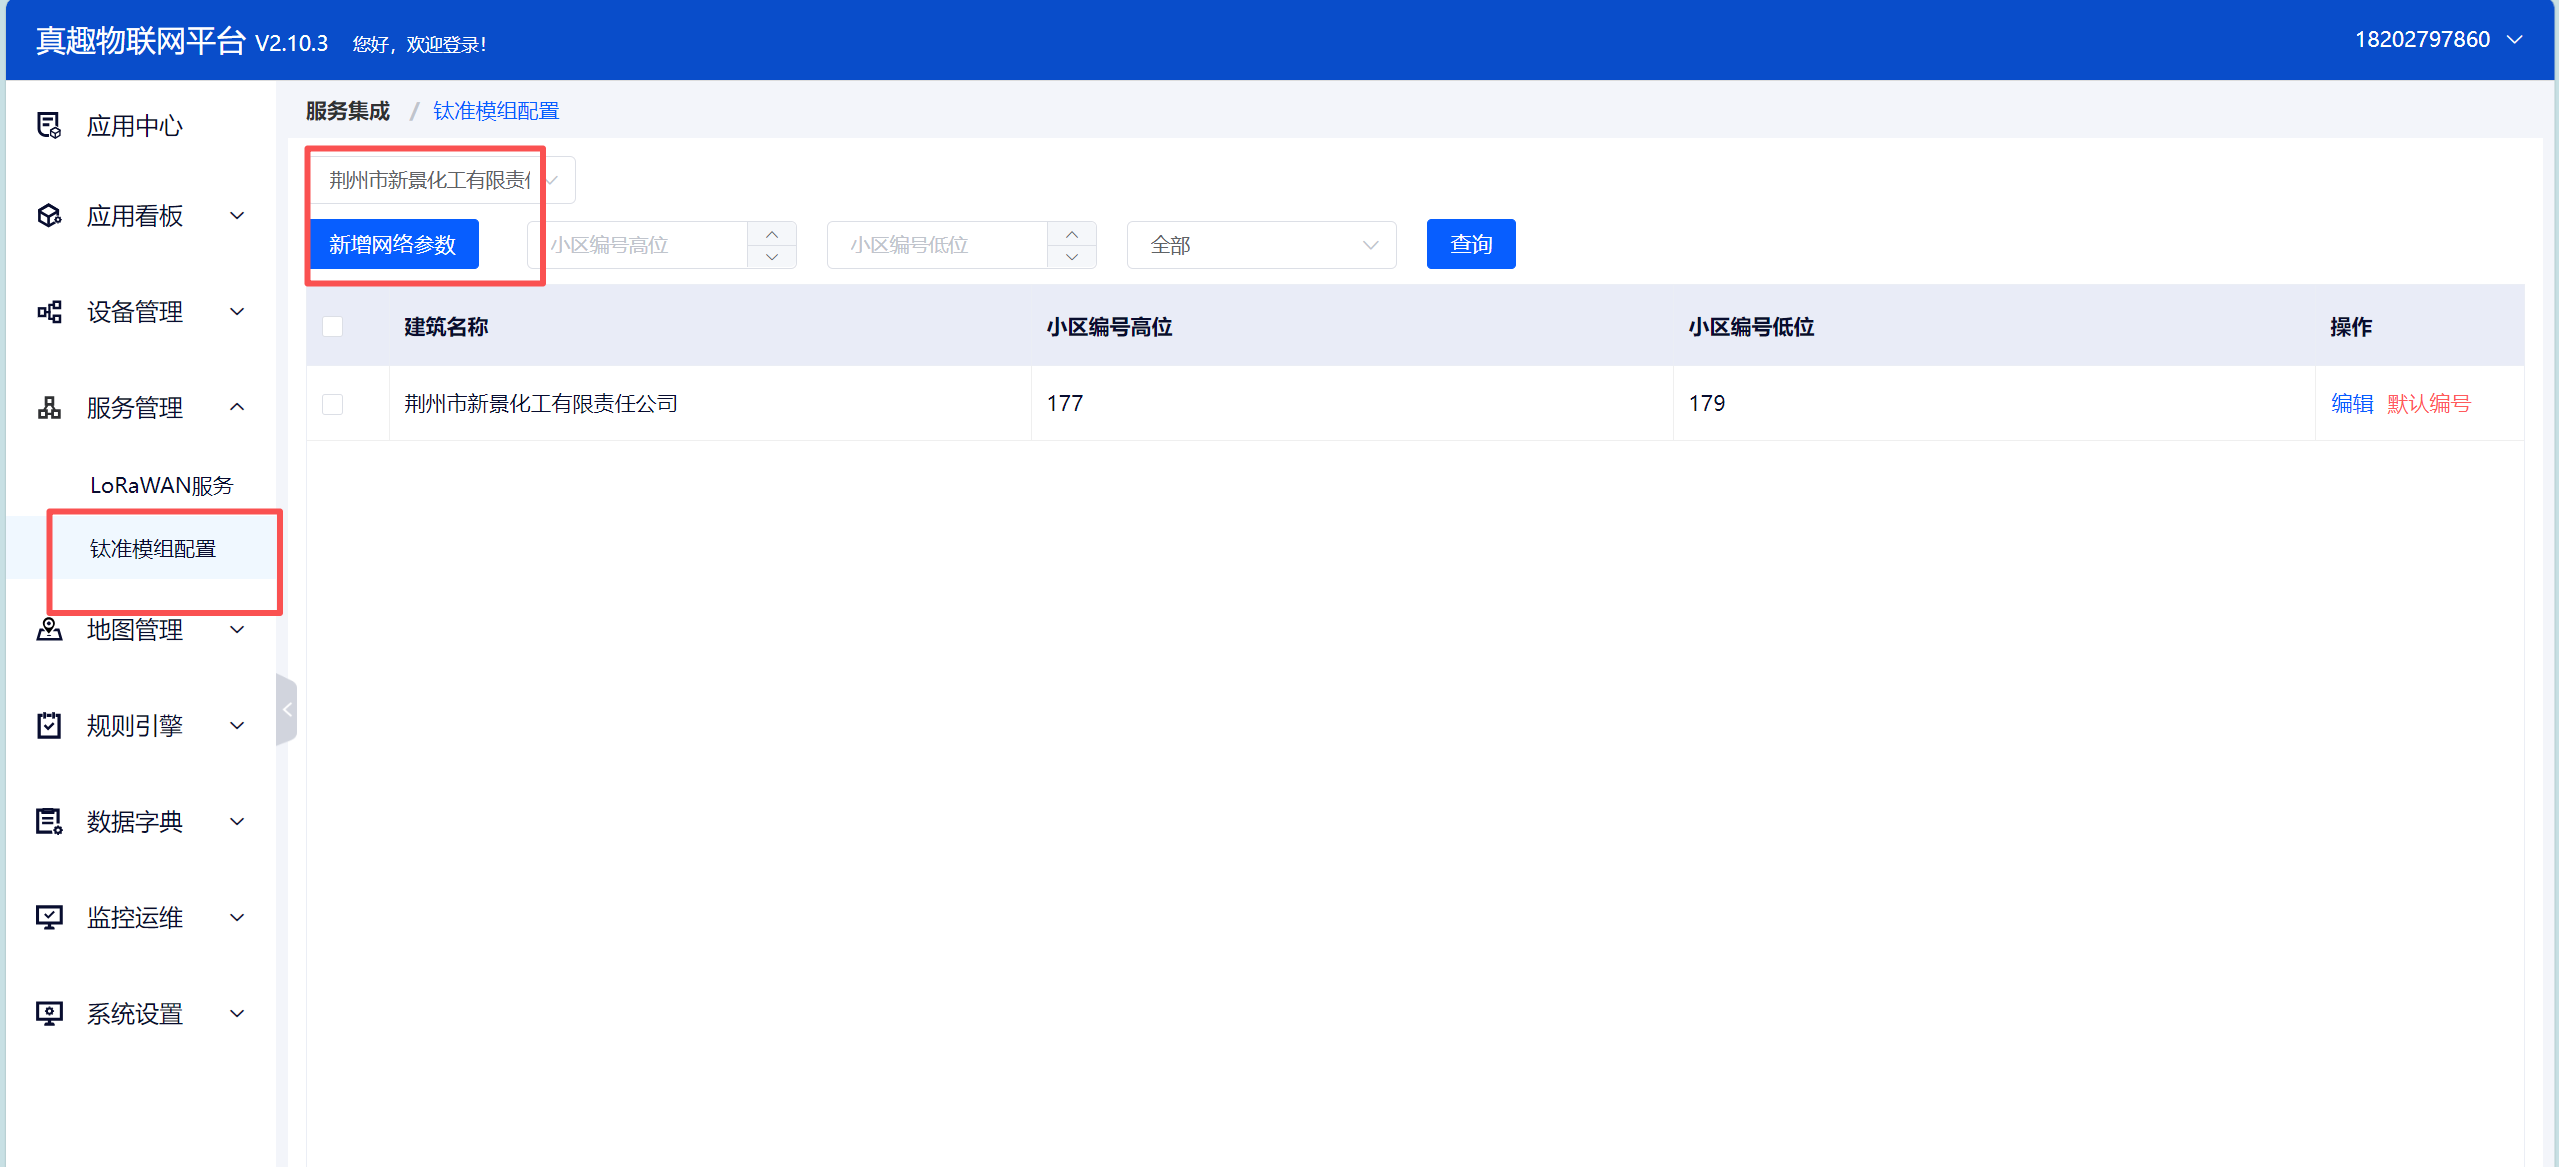Screen dimensions: 2559x1167
Task: Click the 服务集成 breadcrumb
Action: tap(348, 111)
